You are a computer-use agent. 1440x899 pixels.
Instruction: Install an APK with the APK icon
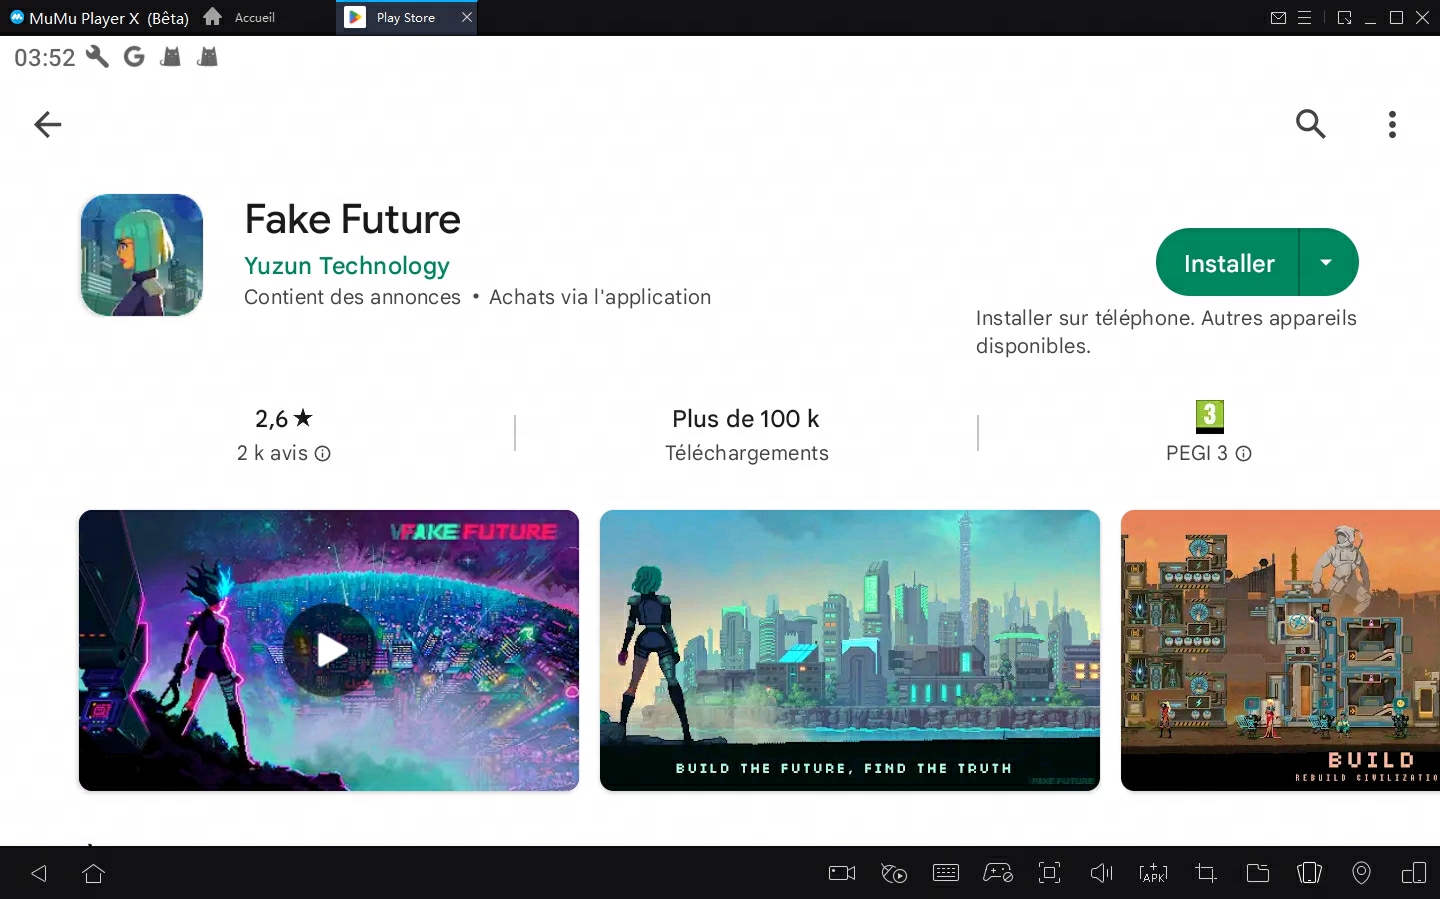[1153, 873]
